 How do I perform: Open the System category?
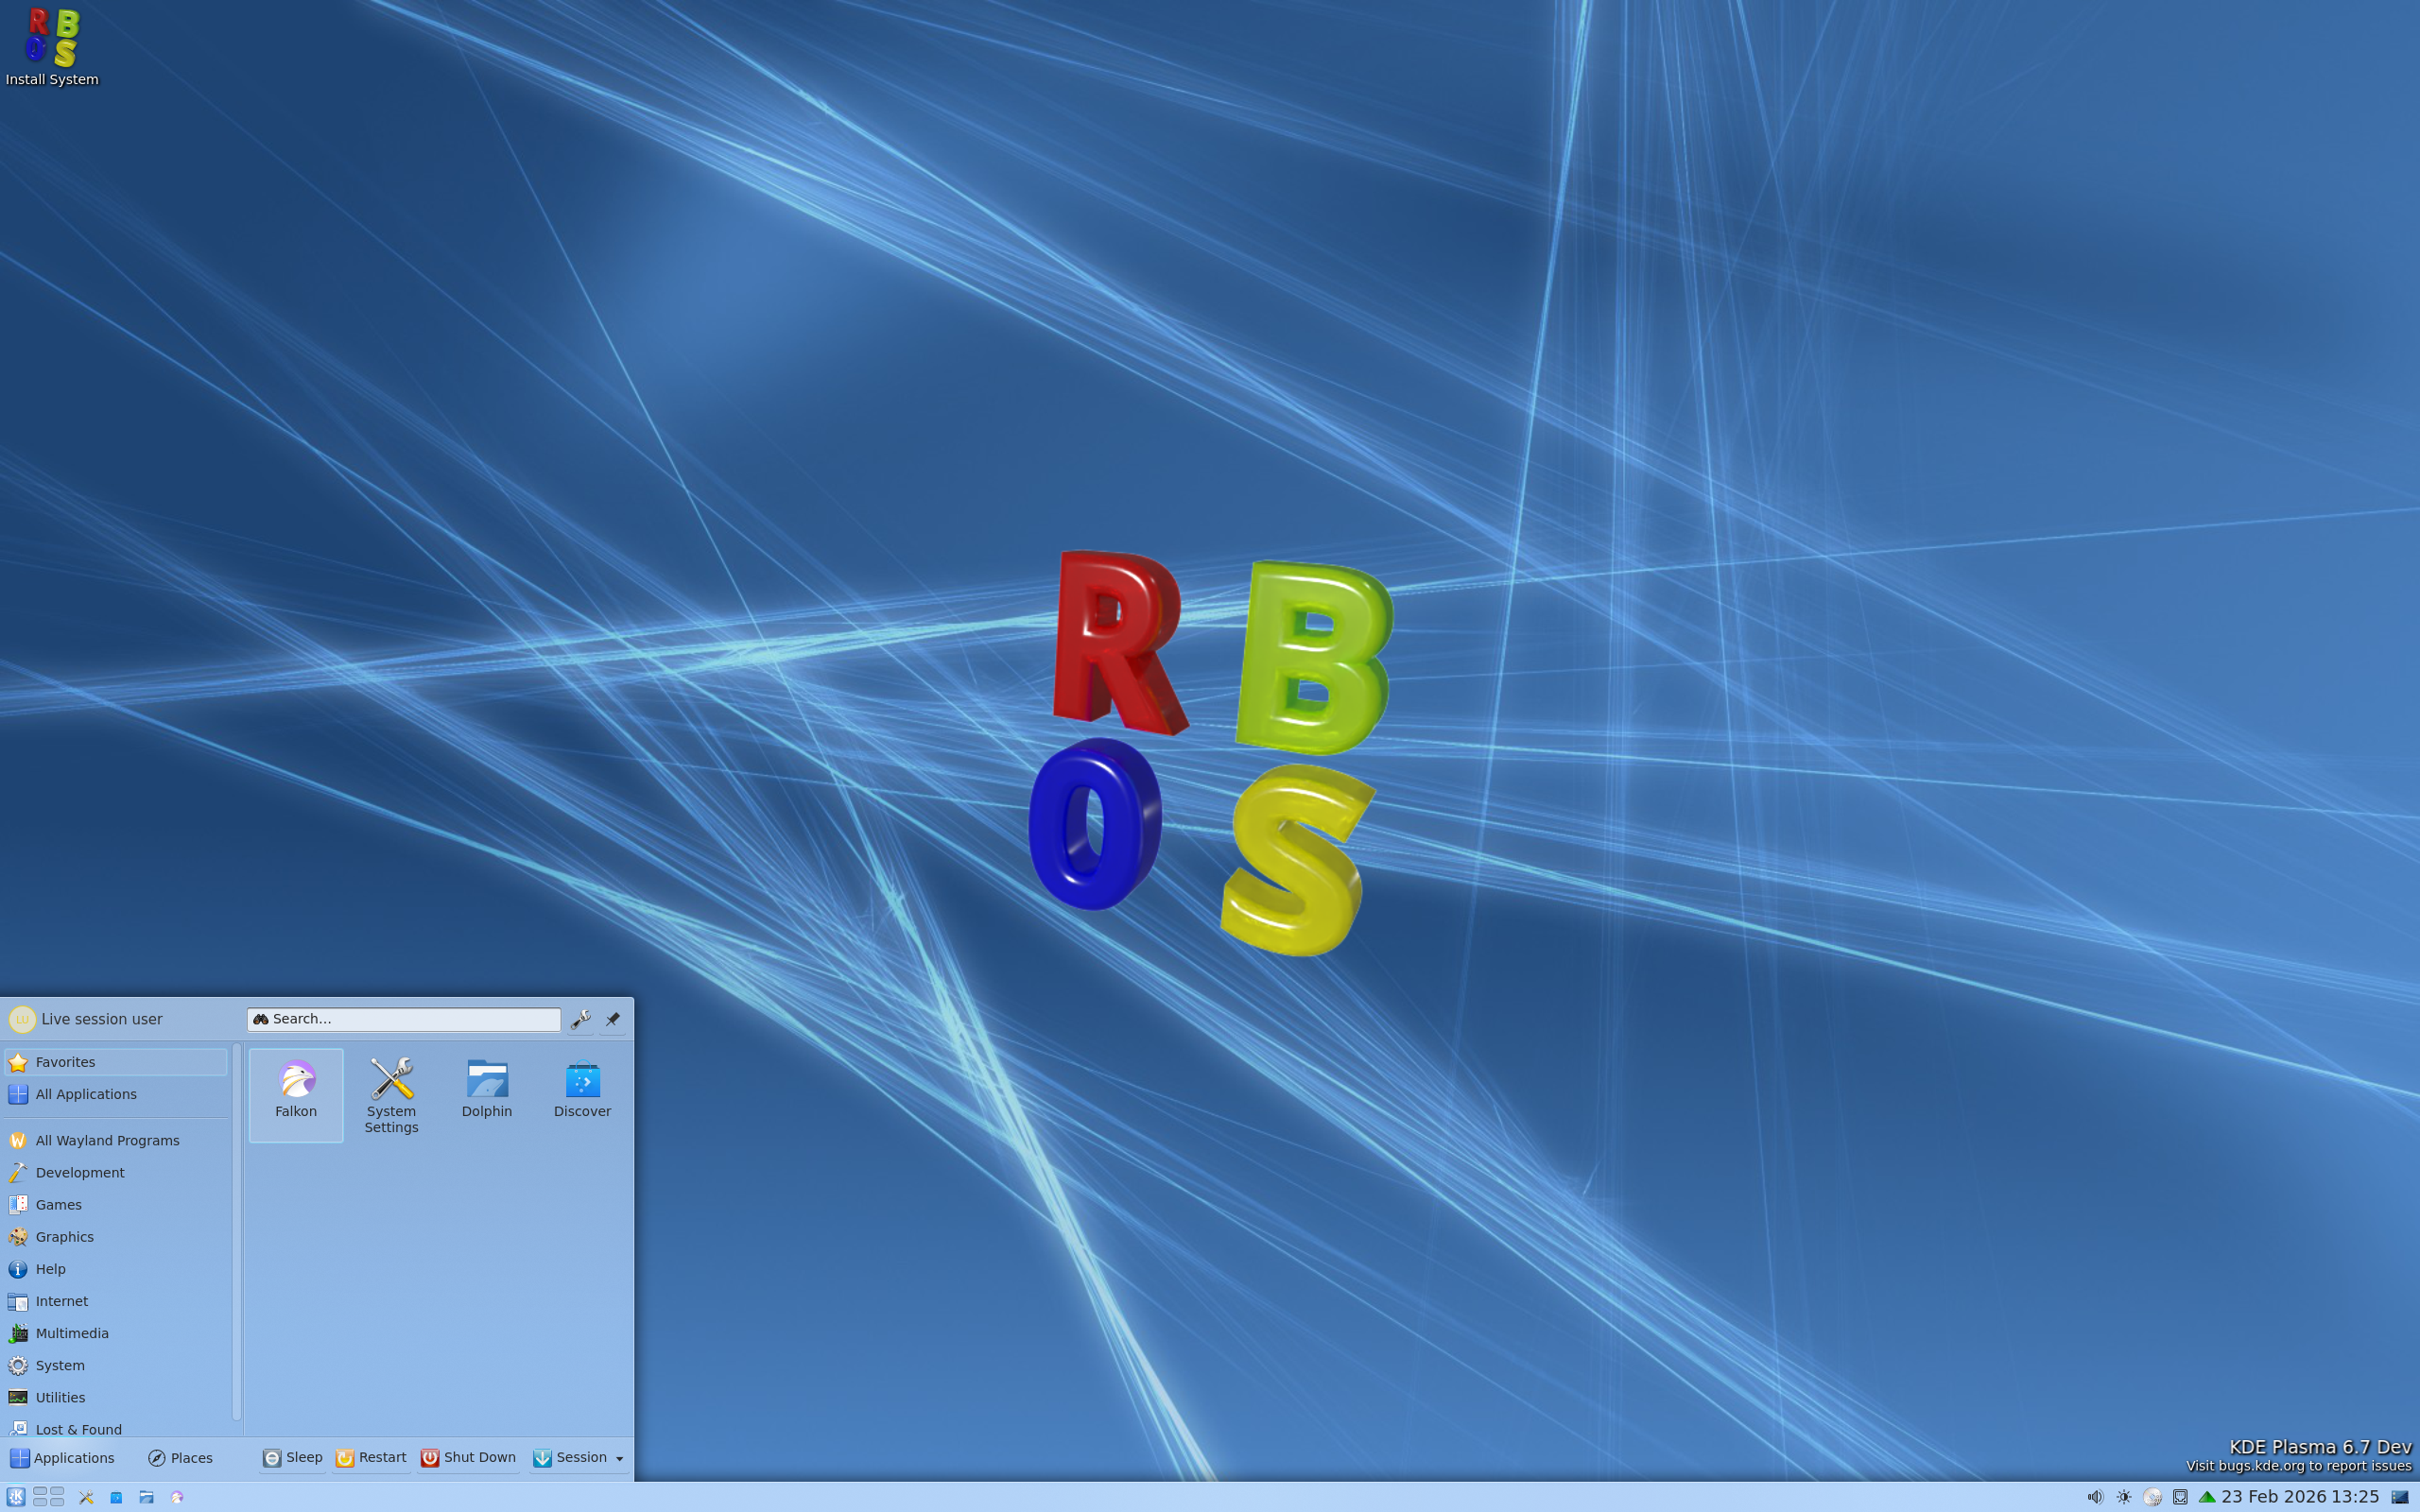coord(116,1365)
